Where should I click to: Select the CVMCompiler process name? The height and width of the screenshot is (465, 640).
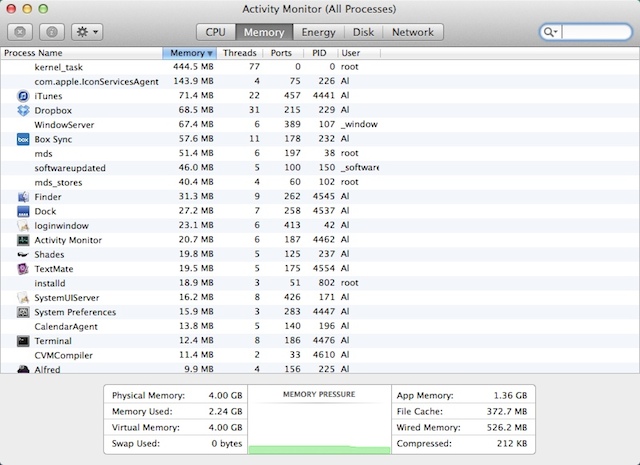coord(63,355)
